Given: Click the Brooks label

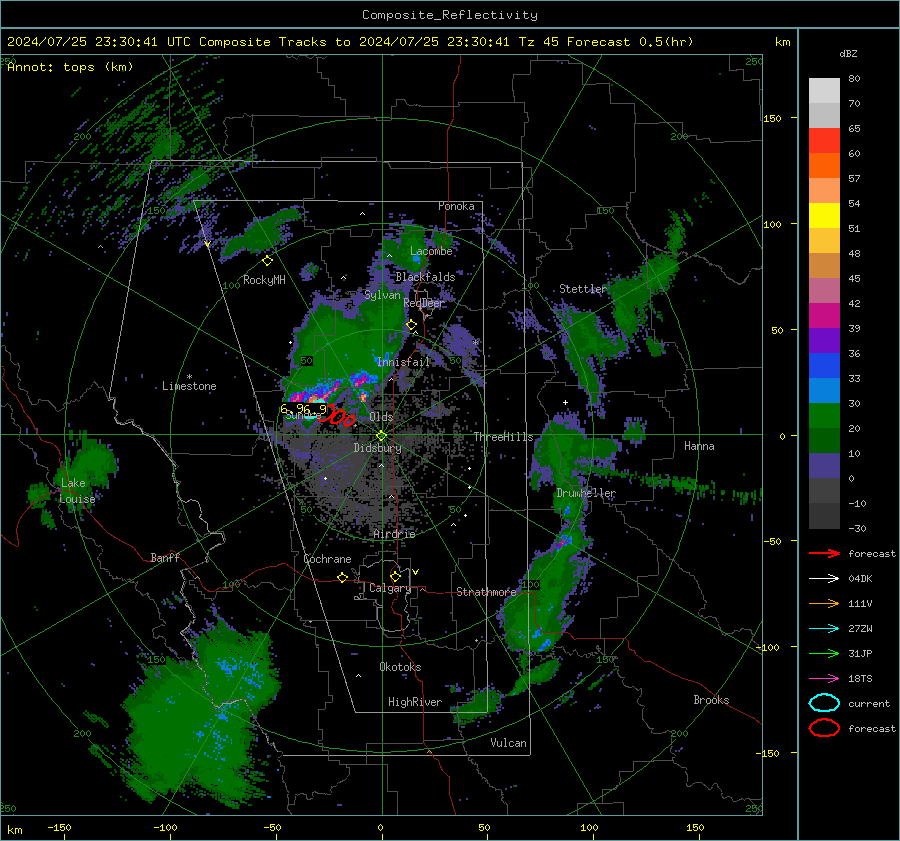Looking at the screenshot, I should pyautogui.click(x=711, y=700).
